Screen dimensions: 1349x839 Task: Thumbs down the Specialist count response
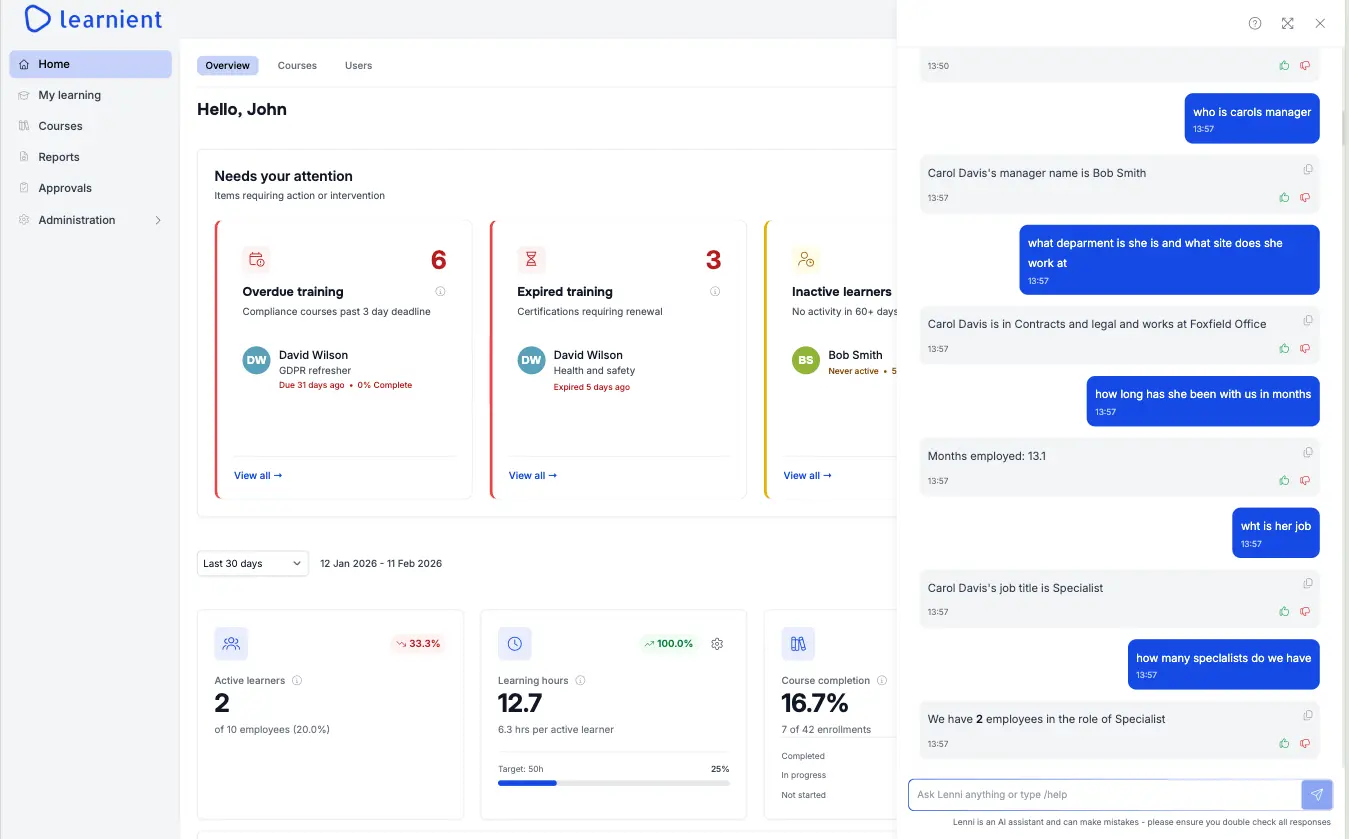1304,743
